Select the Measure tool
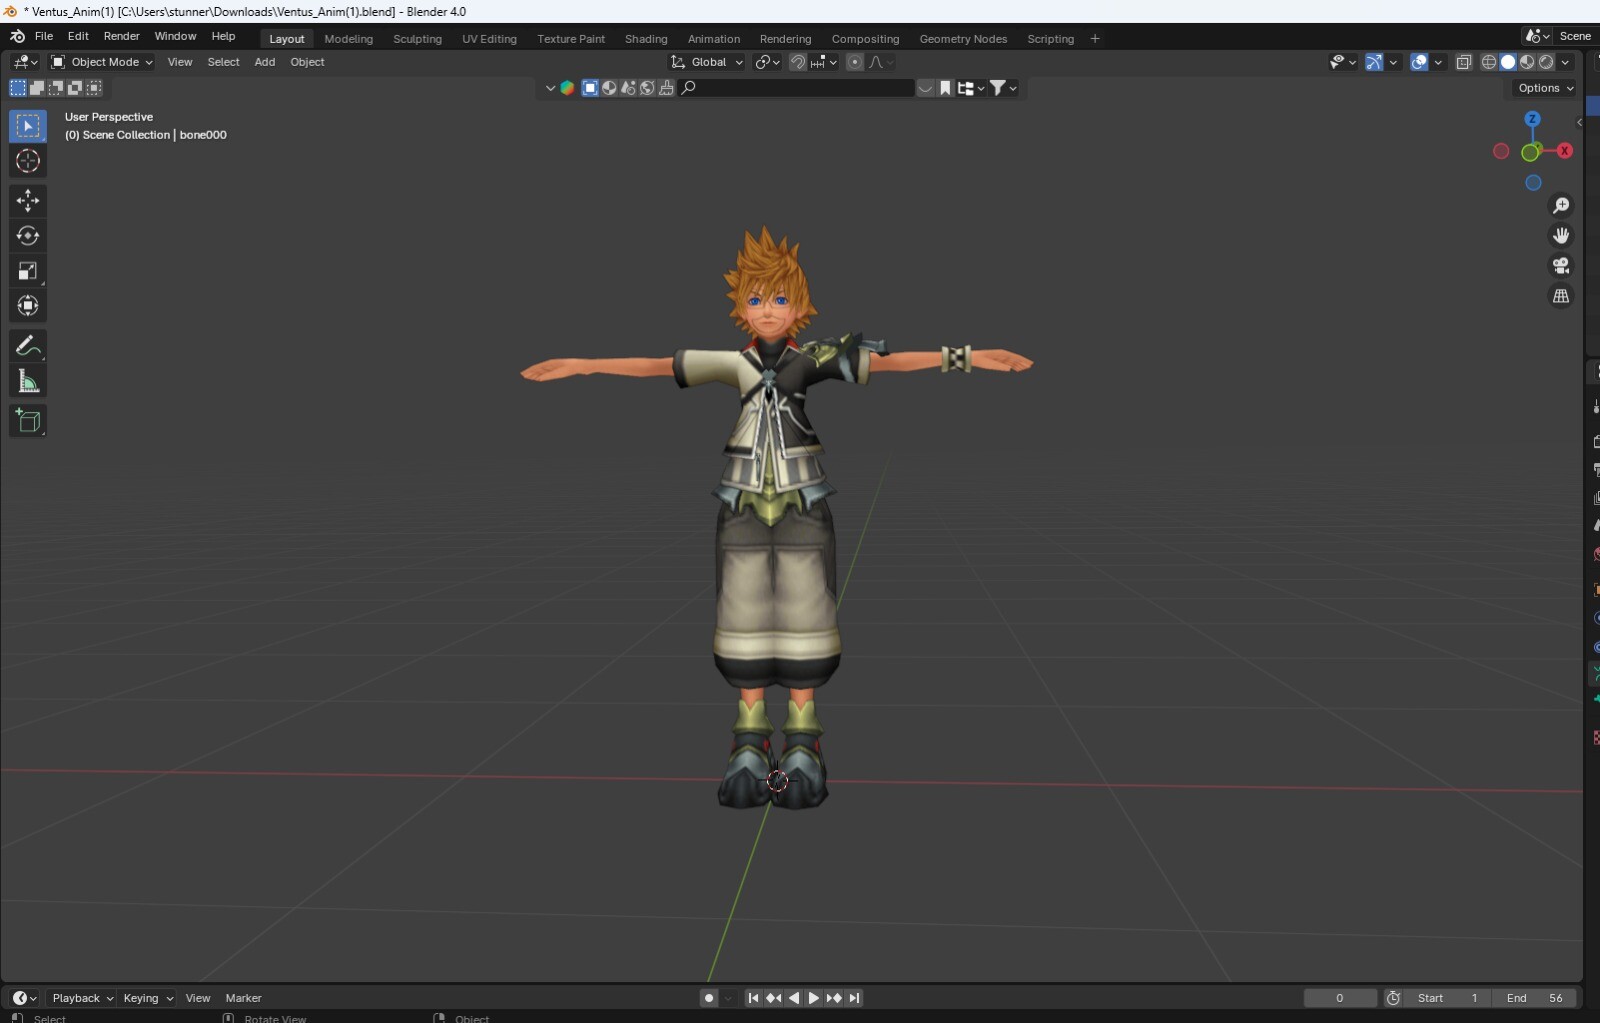This screenshot has width=1600, height=1023. 28,381
